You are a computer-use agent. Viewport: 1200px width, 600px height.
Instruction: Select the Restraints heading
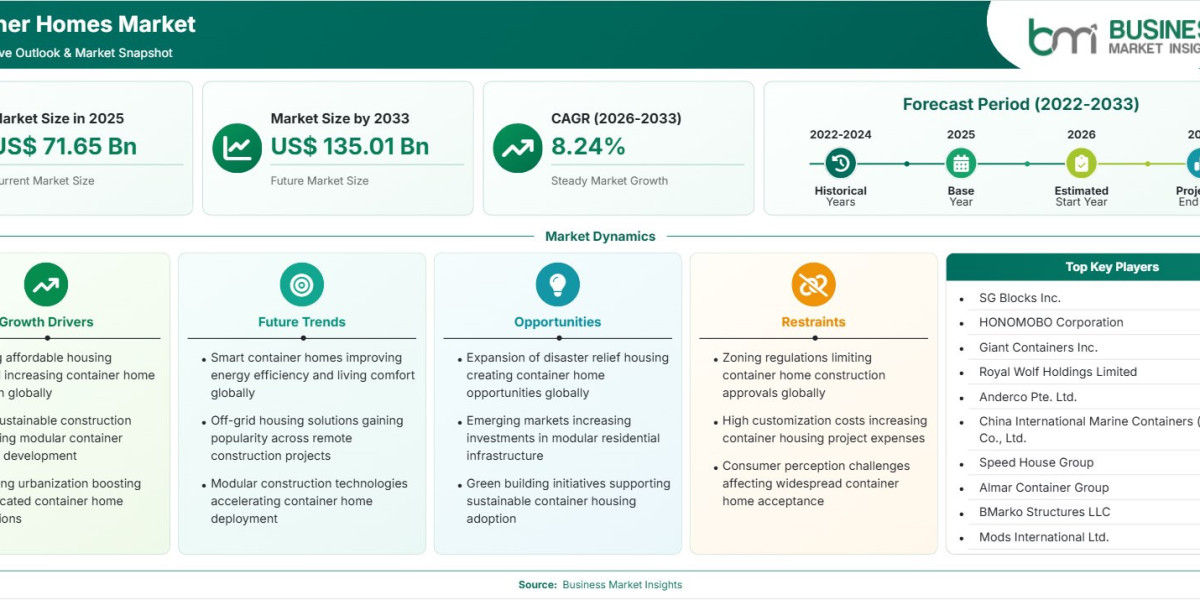click(814, 322)
